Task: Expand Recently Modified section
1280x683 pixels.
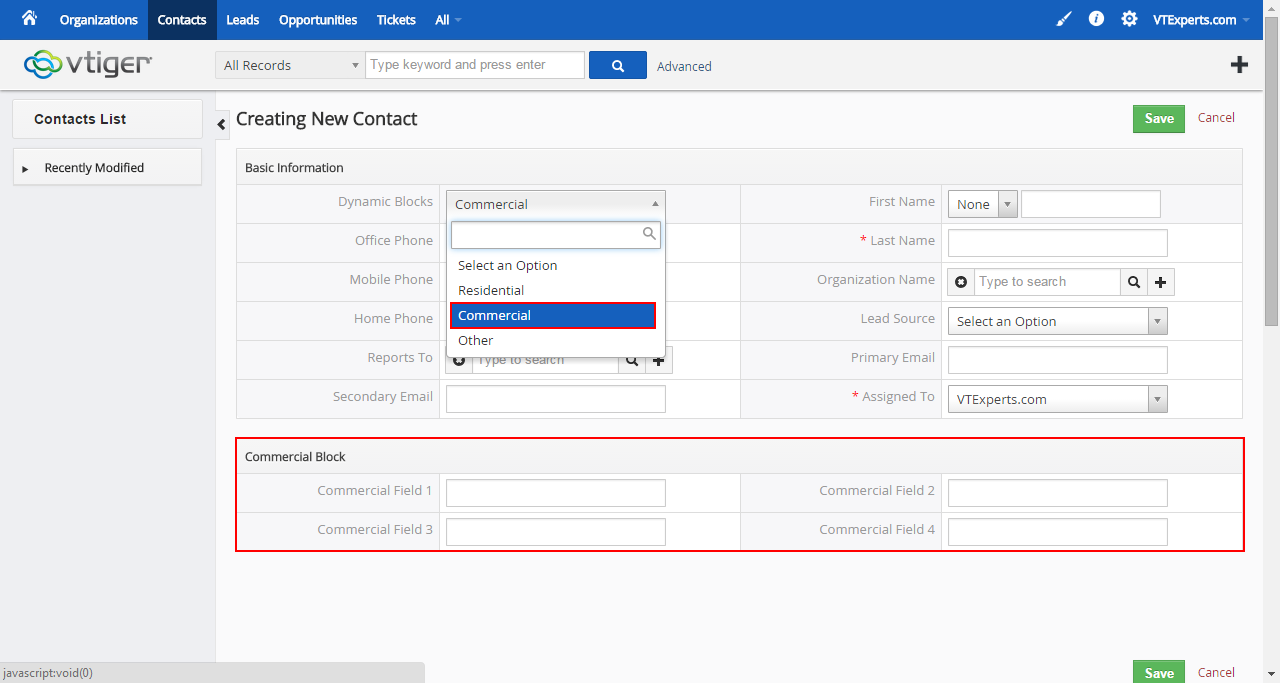Action: (107, 167)
